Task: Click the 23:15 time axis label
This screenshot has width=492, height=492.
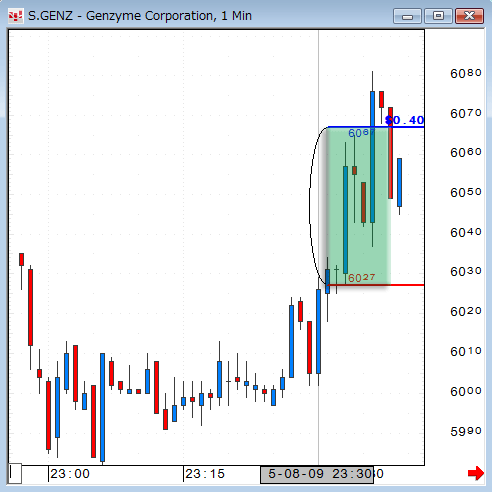Action: [x=205, y=474]
